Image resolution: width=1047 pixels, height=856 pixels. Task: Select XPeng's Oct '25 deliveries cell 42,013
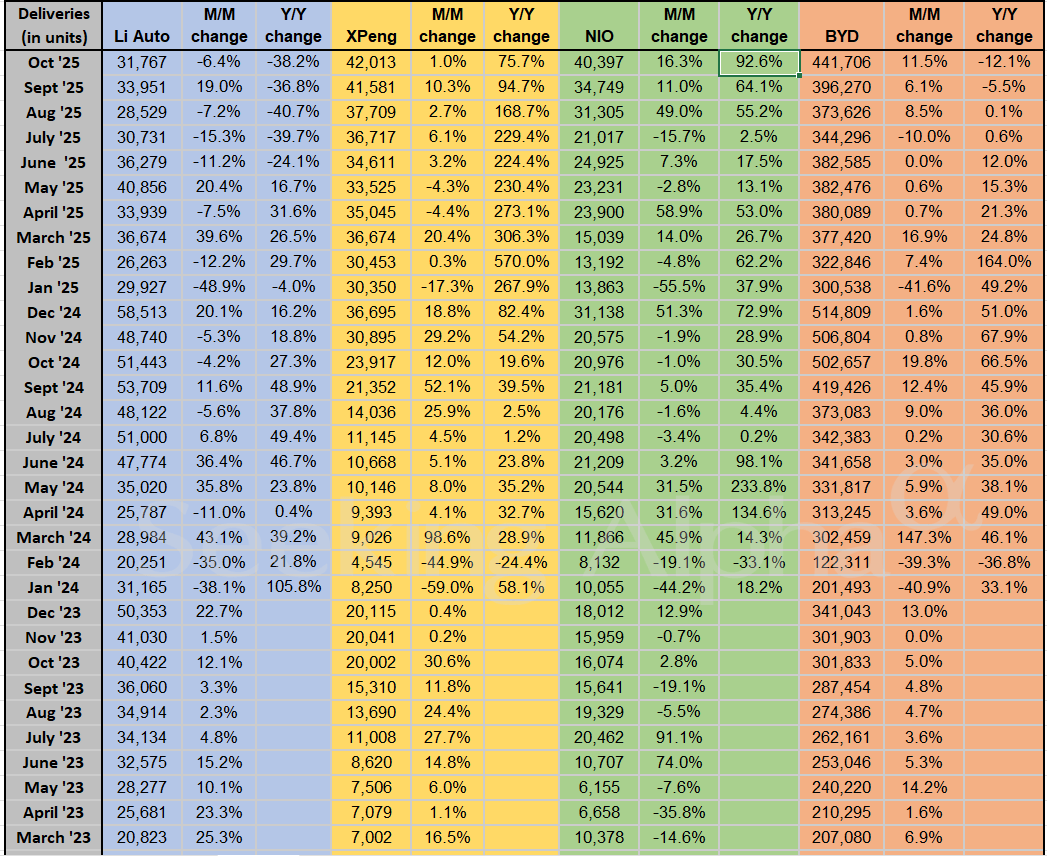click(371, 62)
